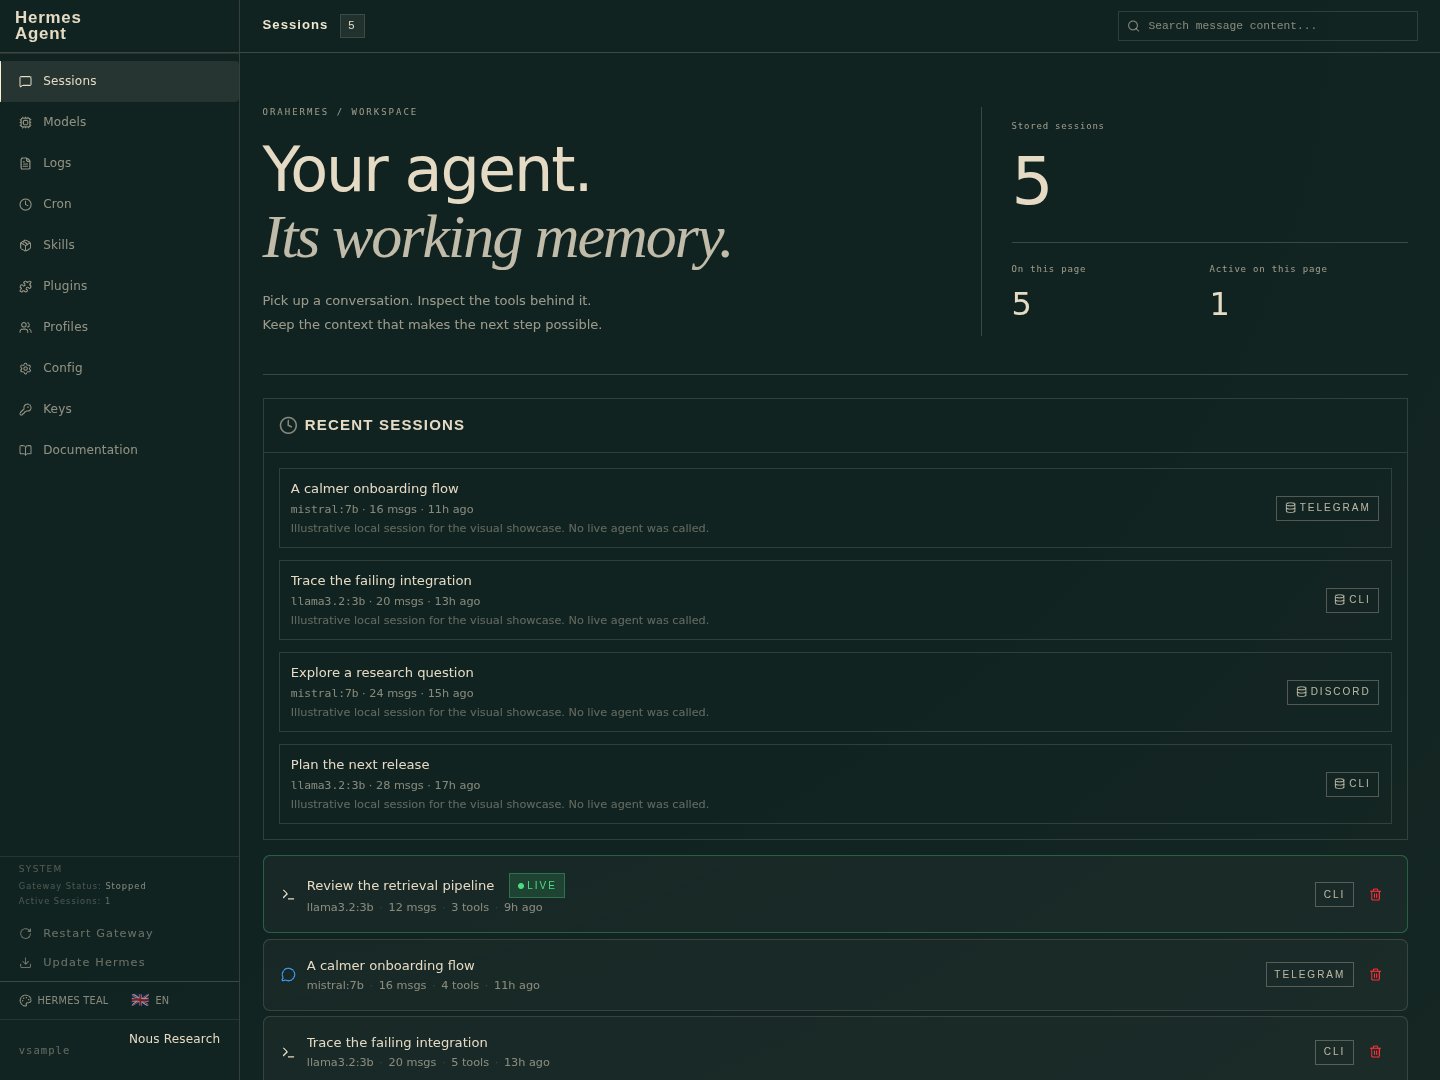Click CLI badge on Review the retrieval pipeline
The height and width of the screenshot is (1080, 1440).
tap(1334, 895)
